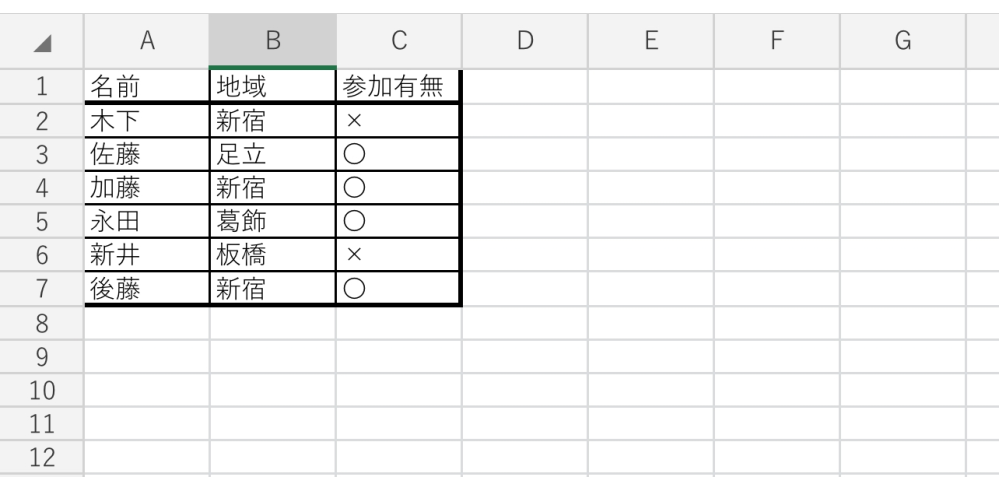Select row 8 header
999x477 pixels.
click(41, 323)
